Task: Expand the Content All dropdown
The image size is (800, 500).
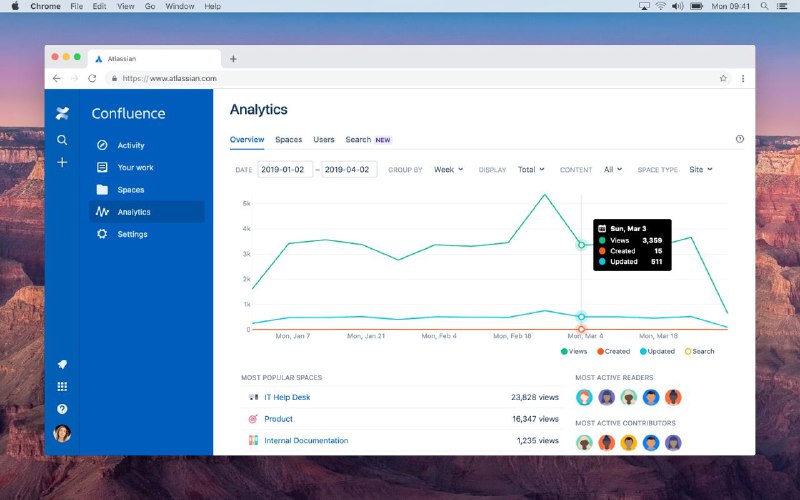Action: point(613,169)
